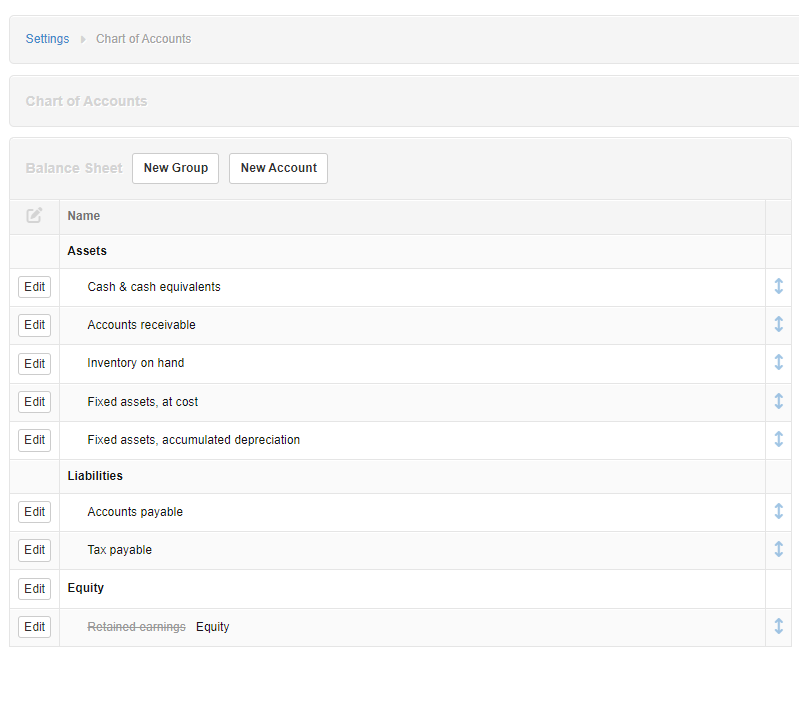799x709 pixels.
Task: Edit the Equity group
Action: tap(34, 589)
